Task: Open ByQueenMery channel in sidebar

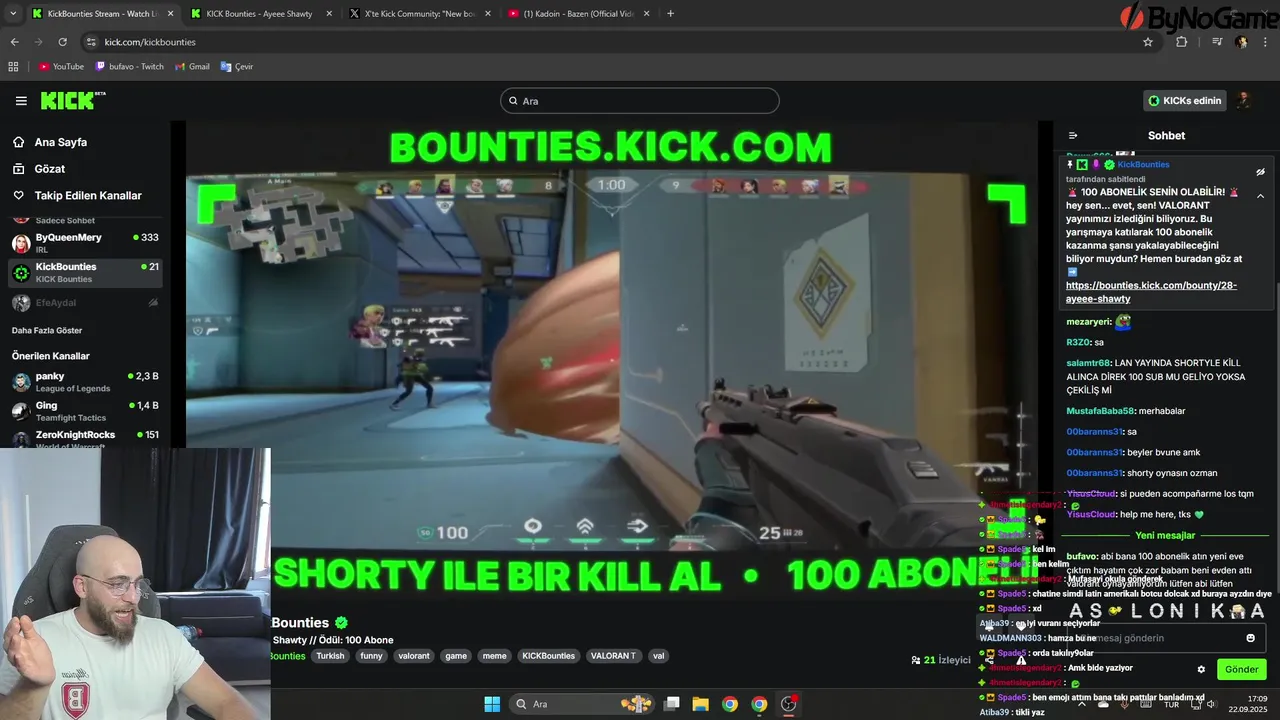Action: pos(86,243)
